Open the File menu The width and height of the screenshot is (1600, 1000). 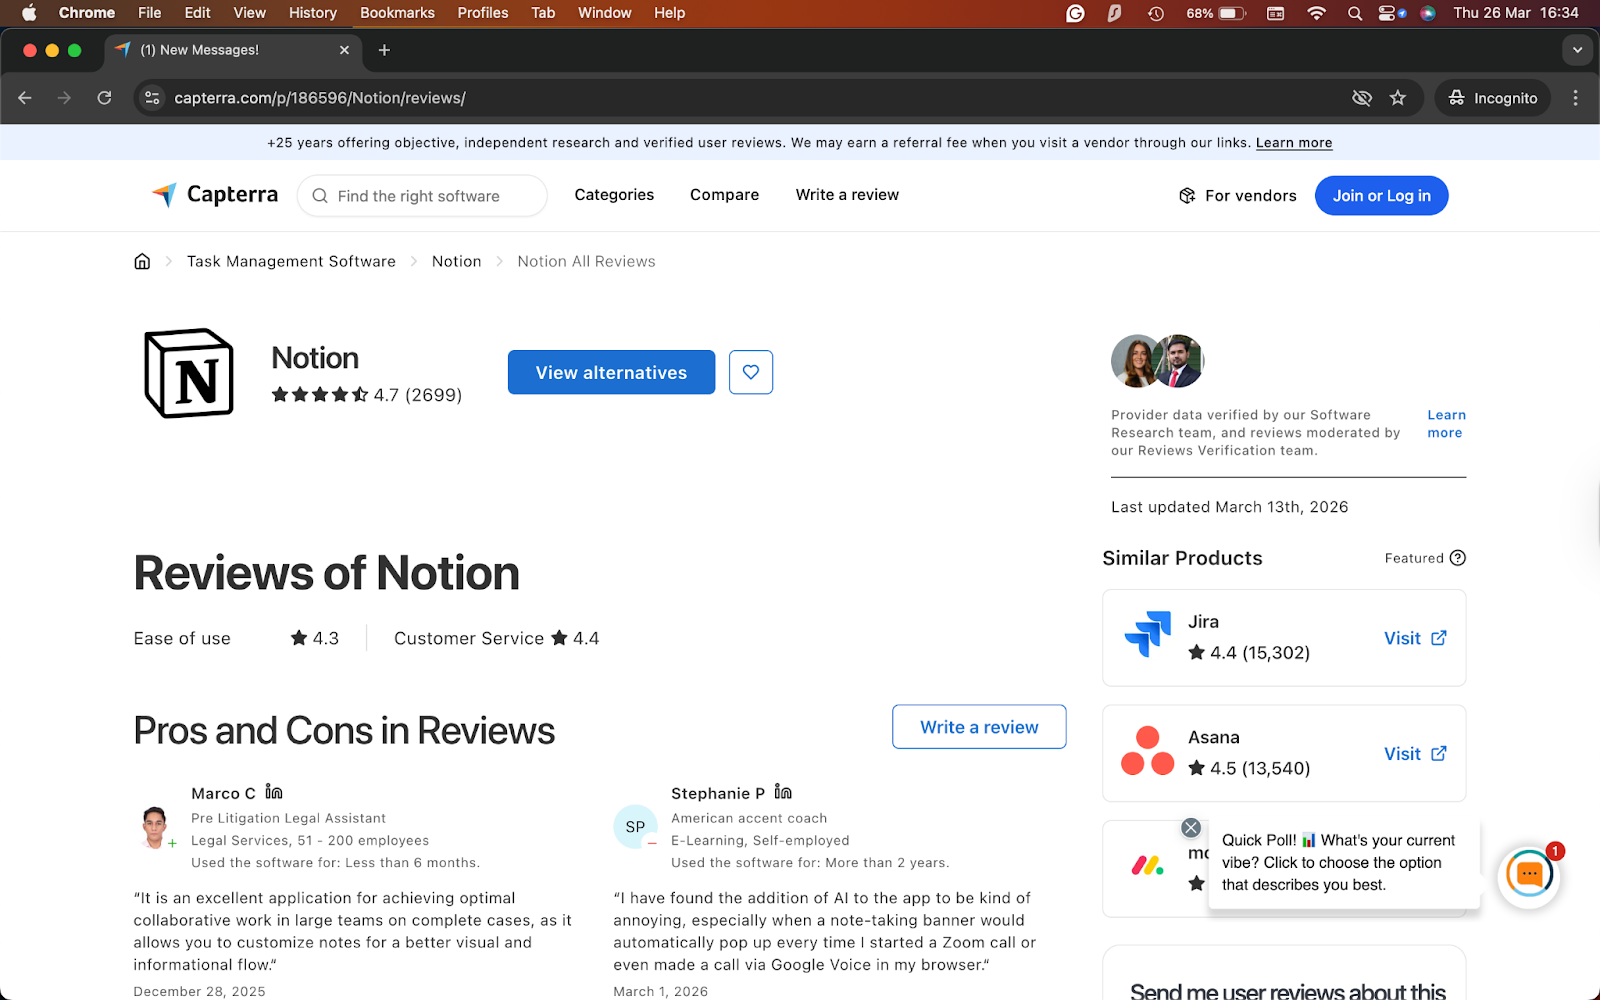(149, 13)
